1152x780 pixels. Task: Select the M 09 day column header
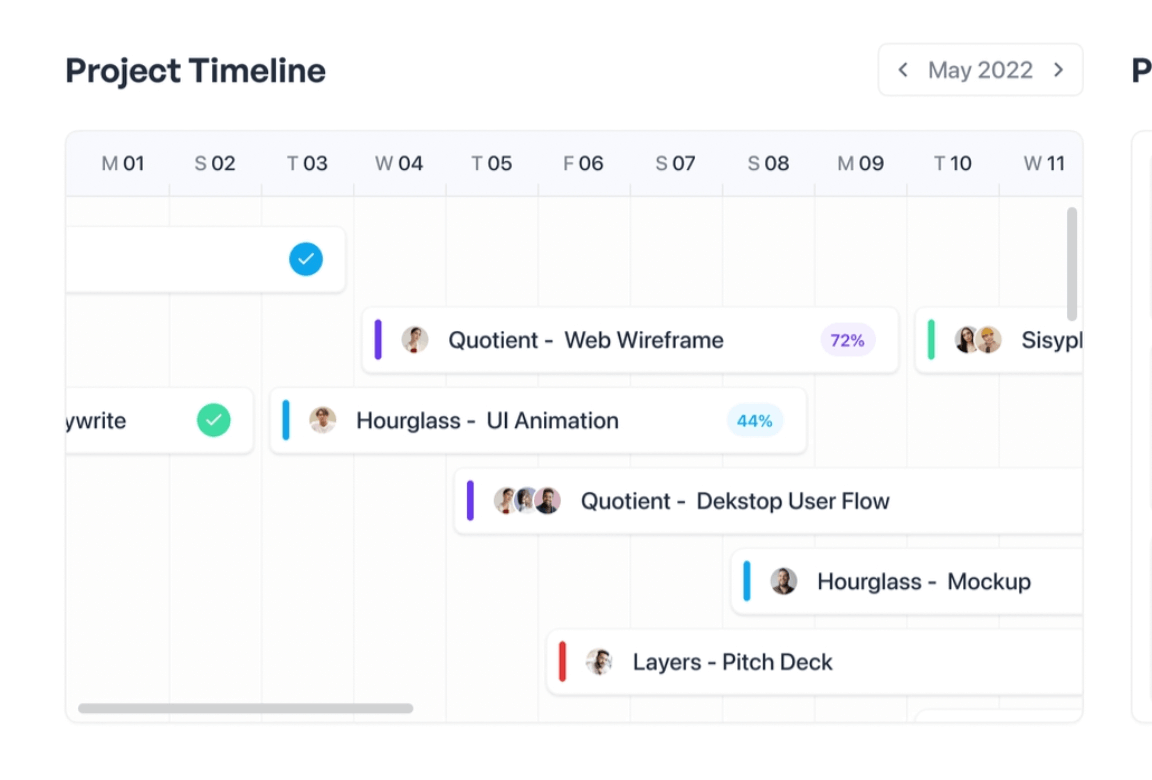(860, 163)
